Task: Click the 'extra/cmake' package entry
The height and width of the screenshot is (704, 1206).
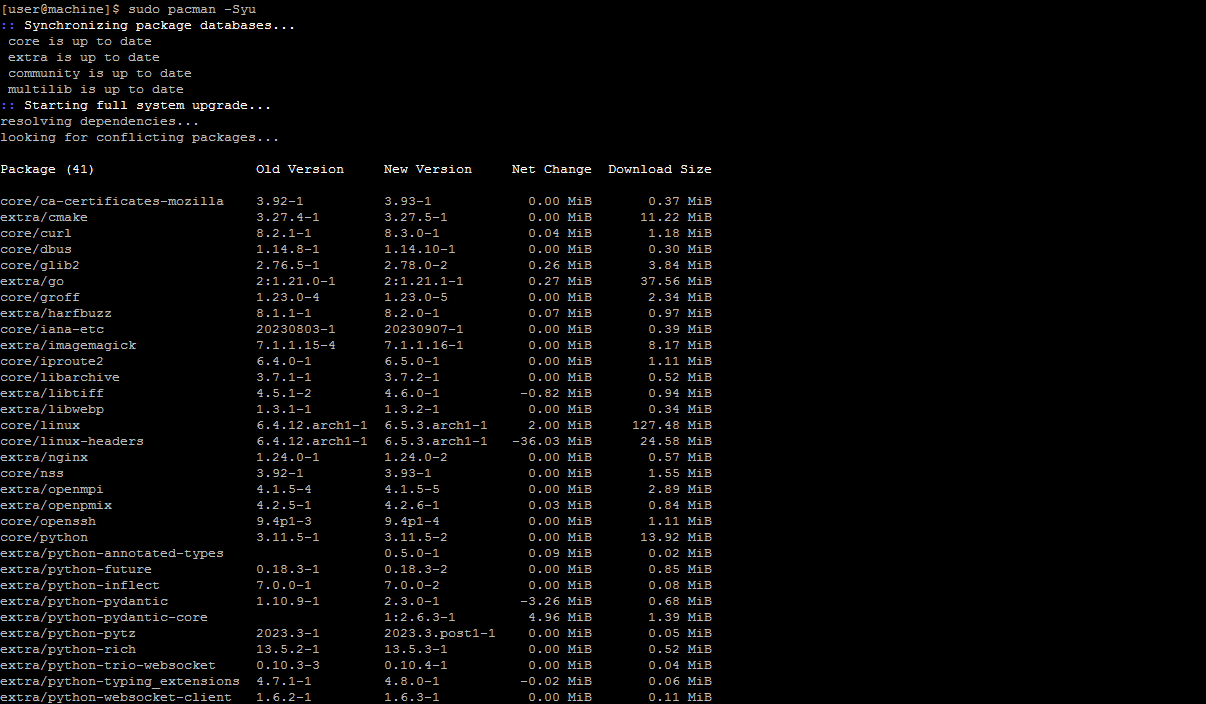Action: tap(44, 217)
